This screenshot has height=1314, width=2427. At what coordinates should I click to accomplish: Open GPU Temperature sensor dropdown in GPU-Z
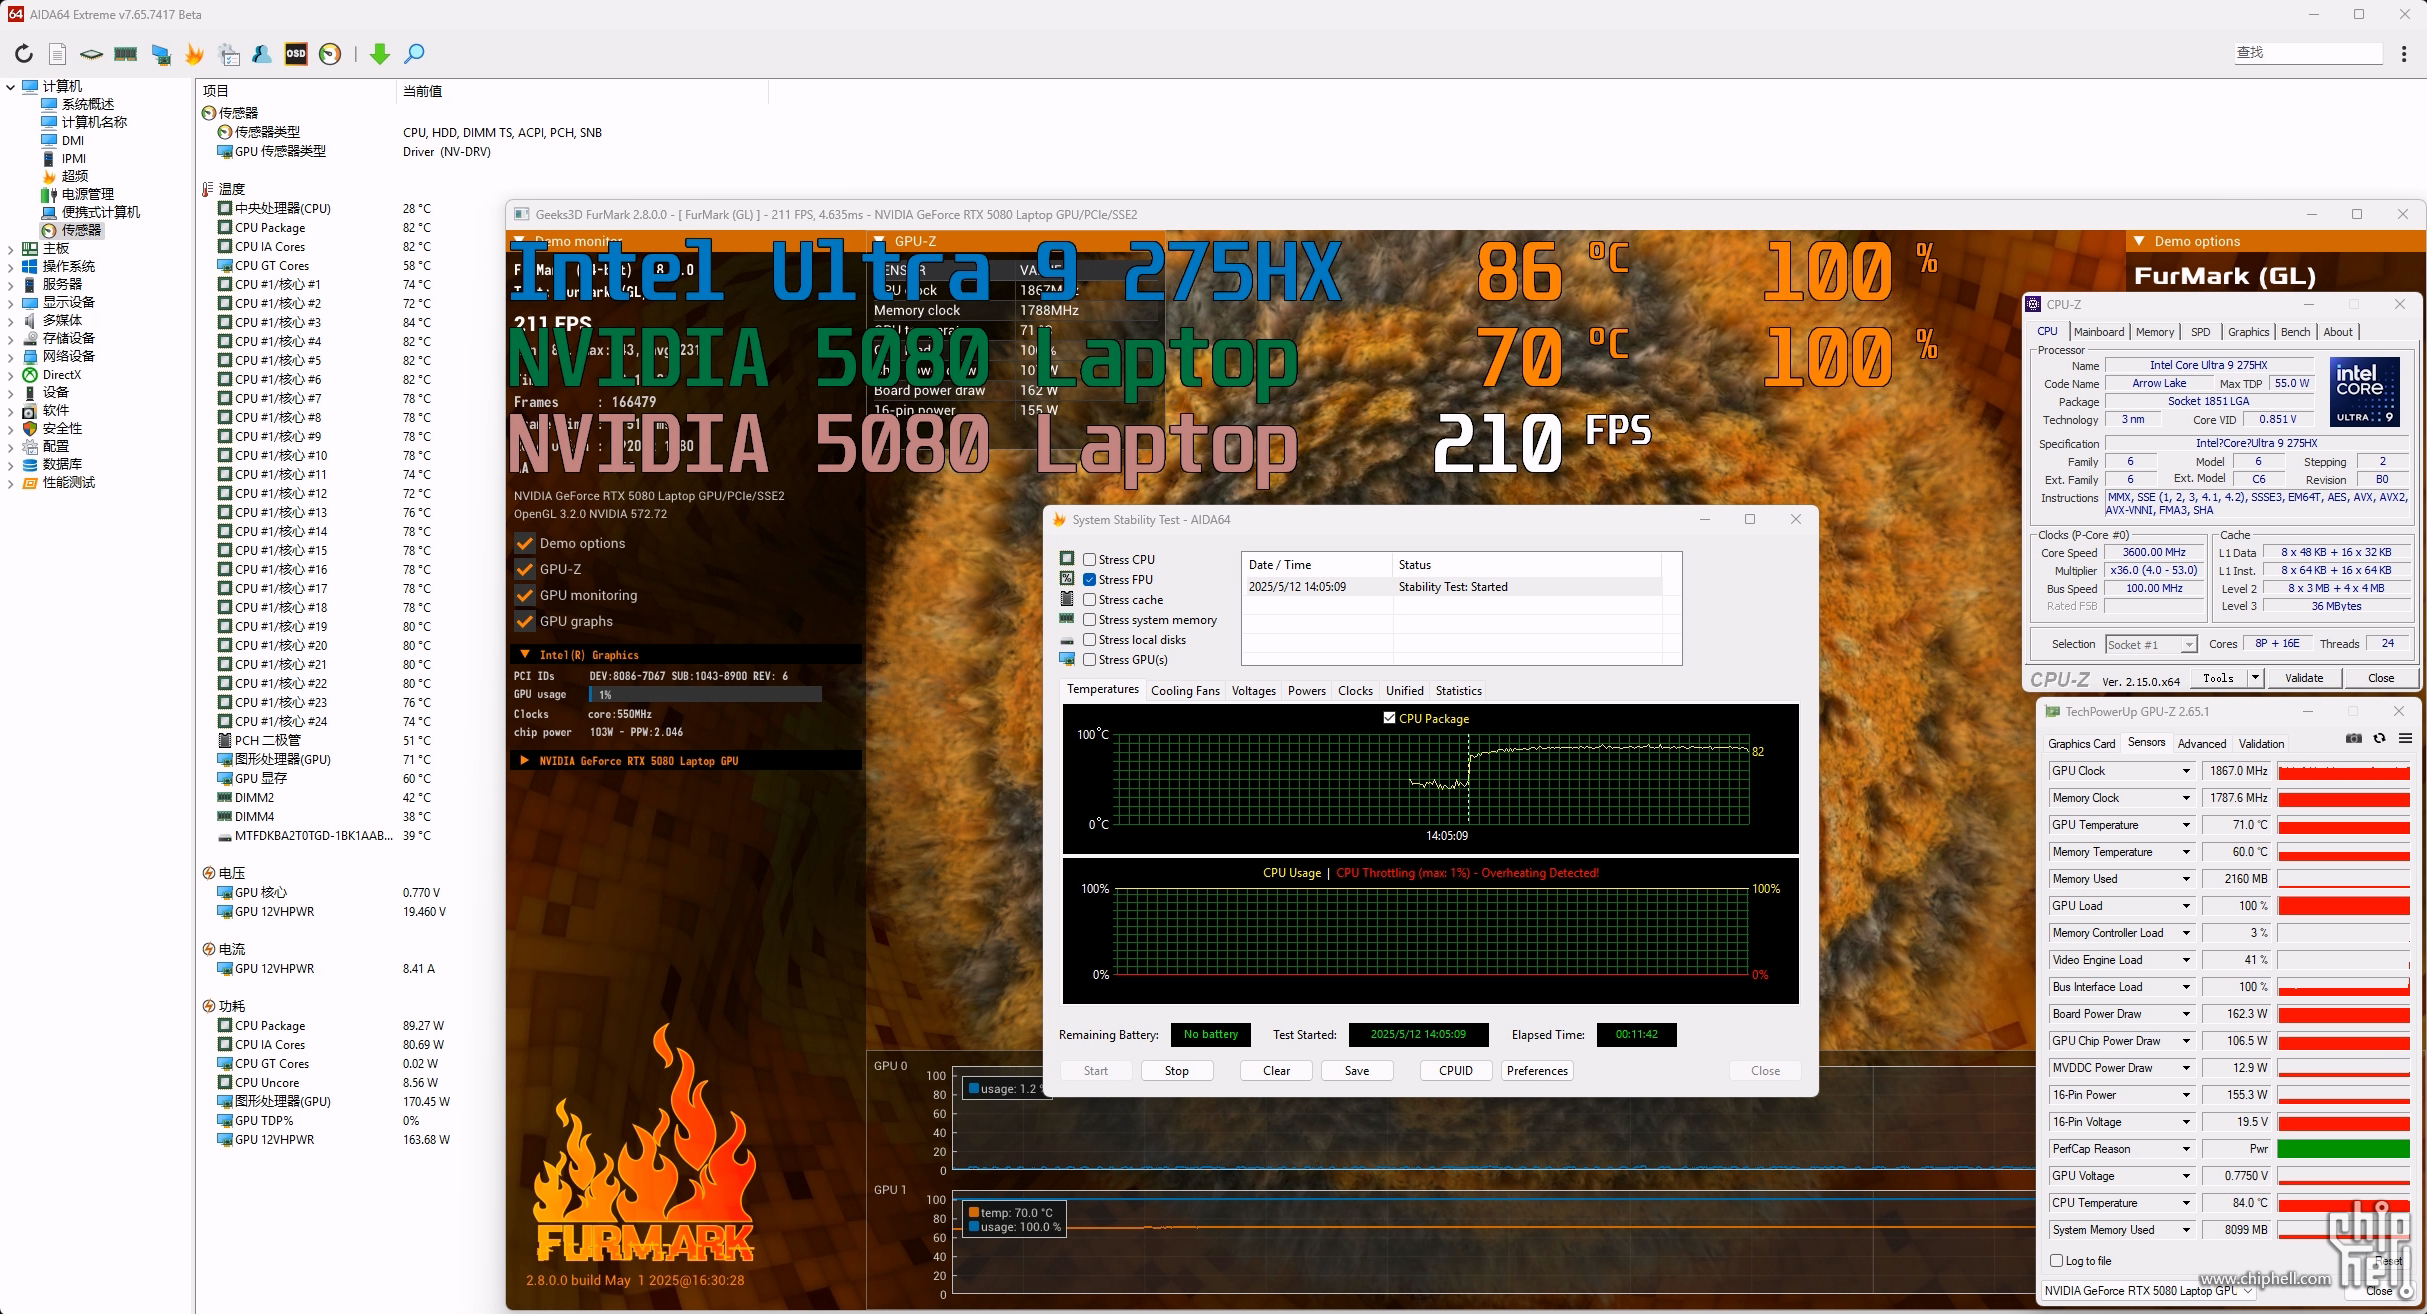coord(2186,825)
